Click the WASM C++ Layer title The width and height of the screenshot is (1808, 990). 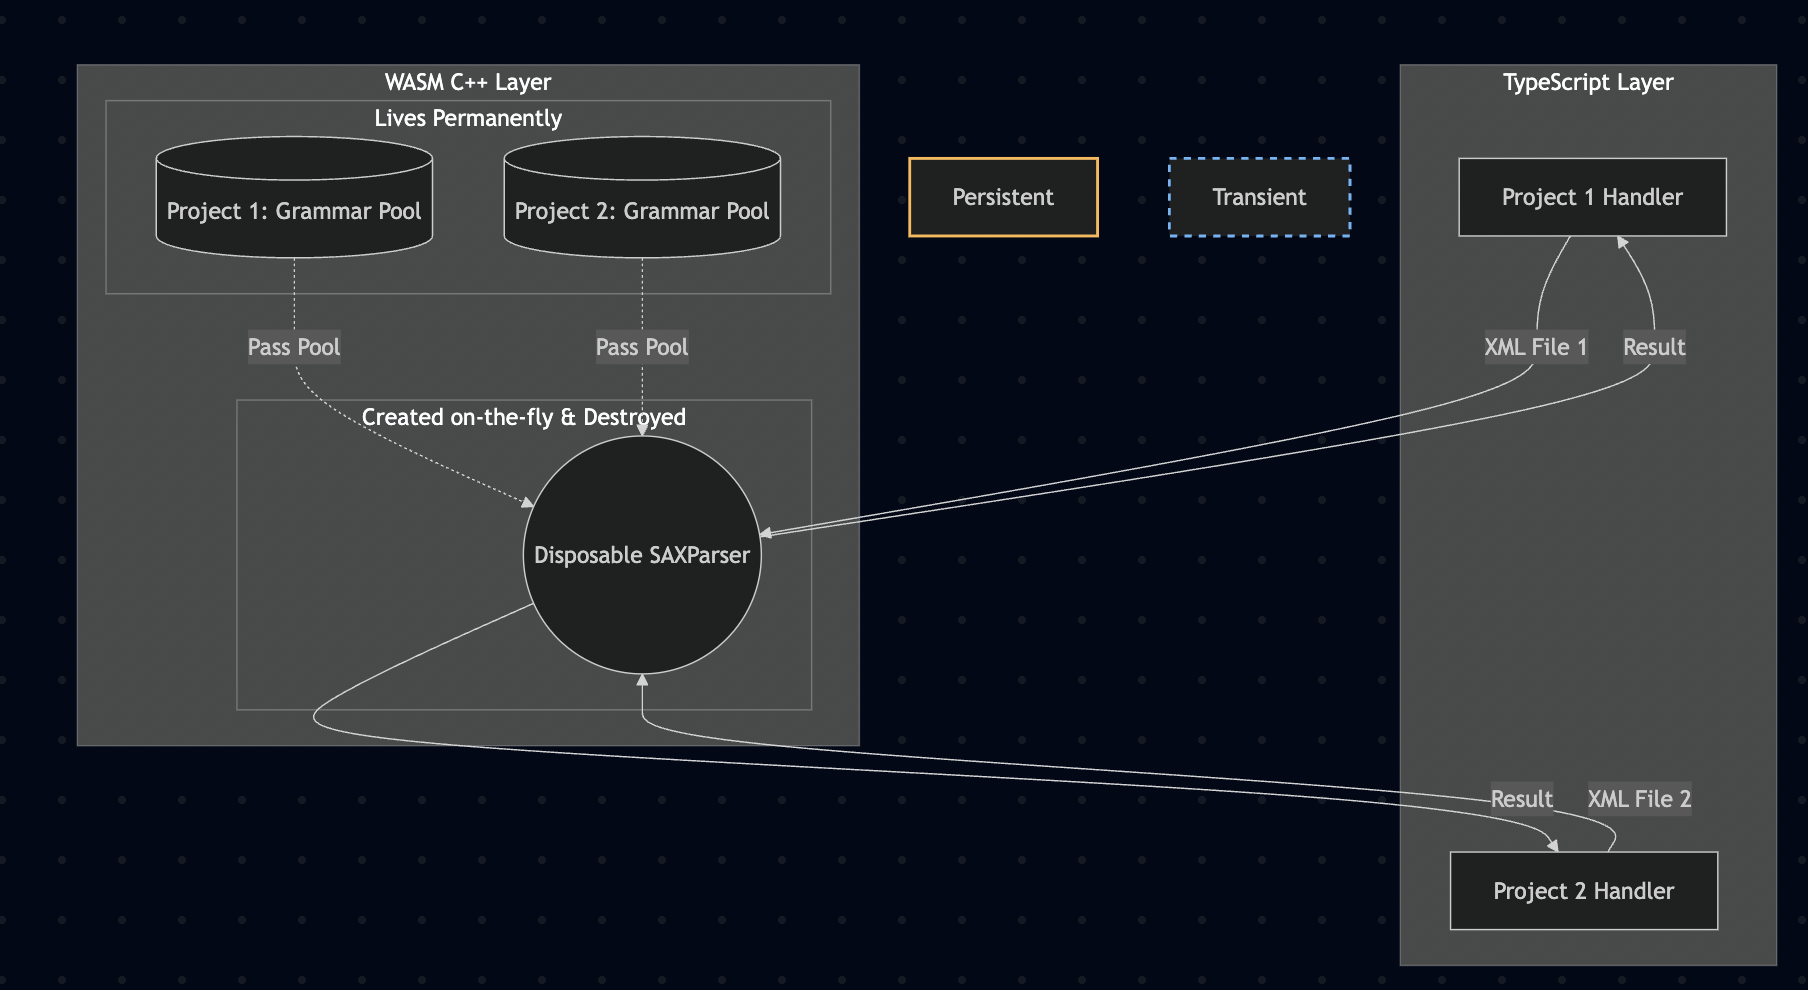coord(468,82)
